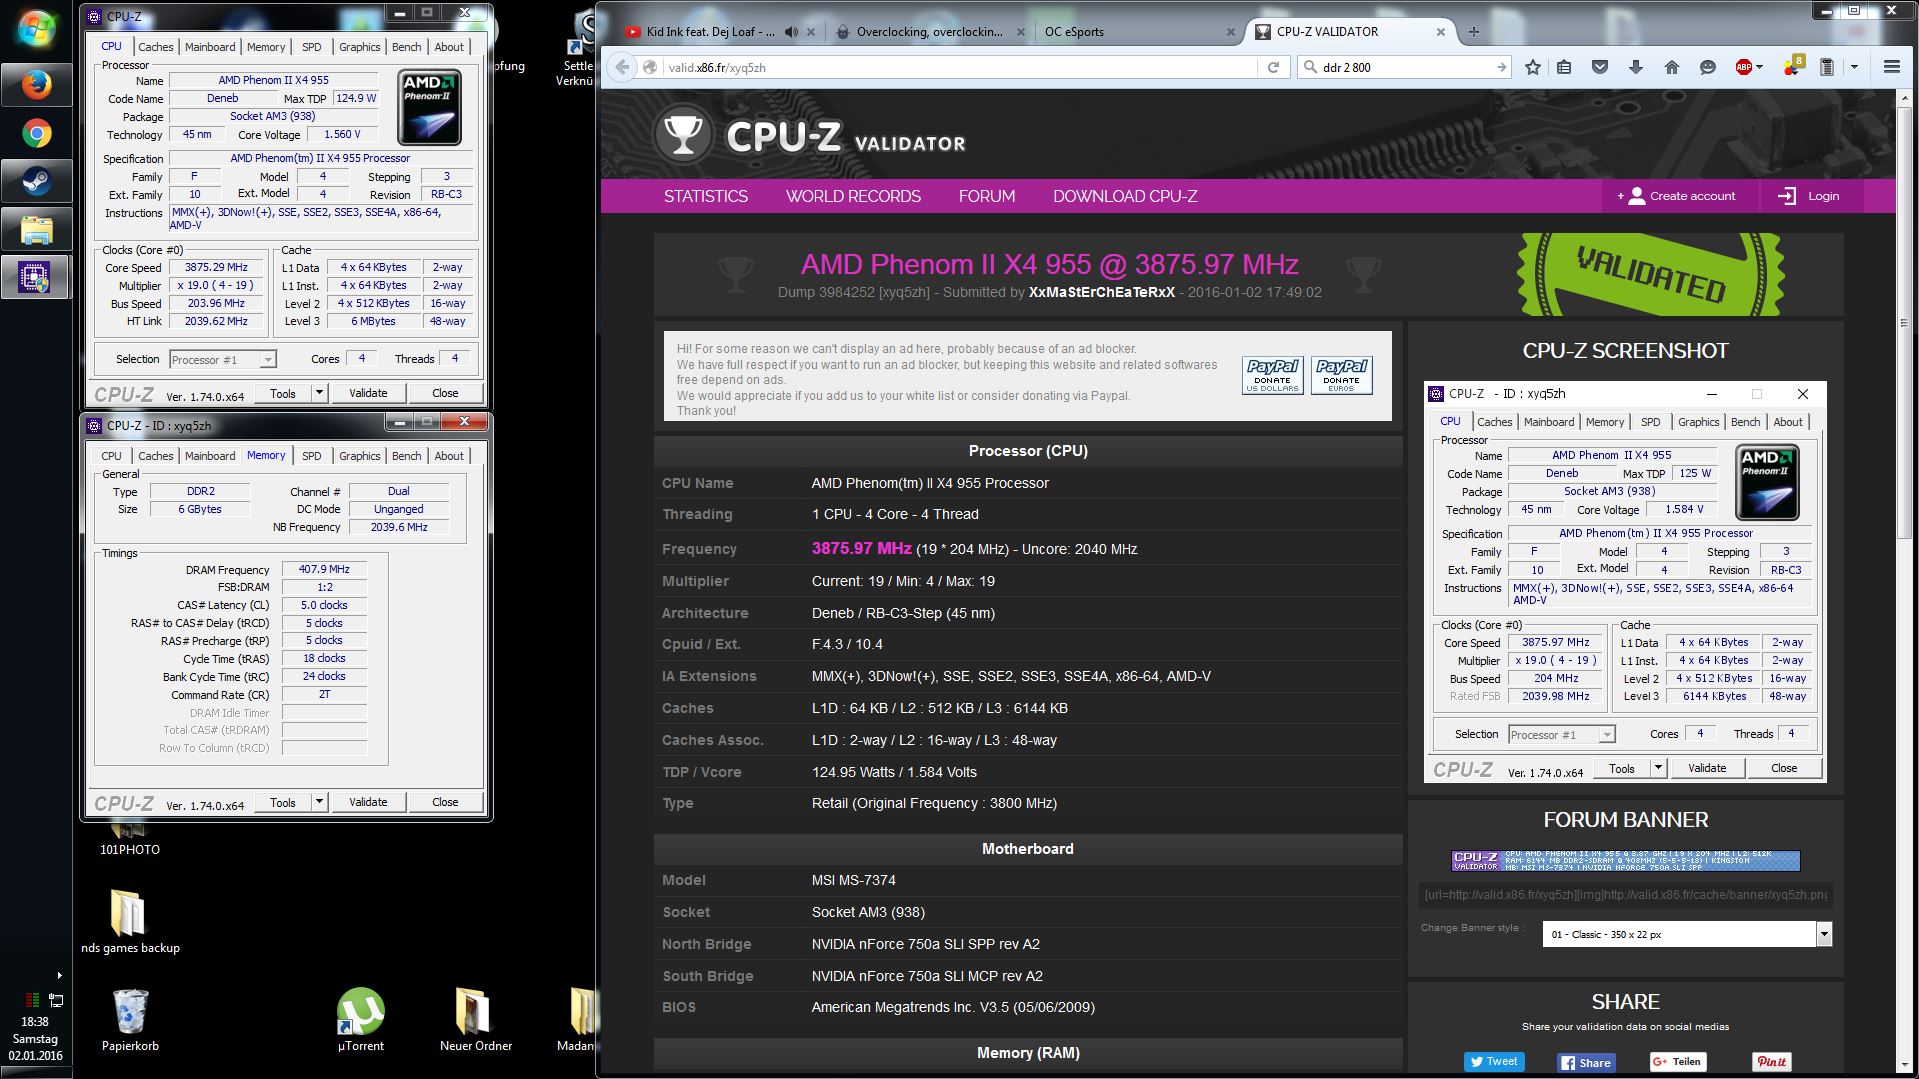Mute the Kid Ink tab audio

(x=791, y=32)
